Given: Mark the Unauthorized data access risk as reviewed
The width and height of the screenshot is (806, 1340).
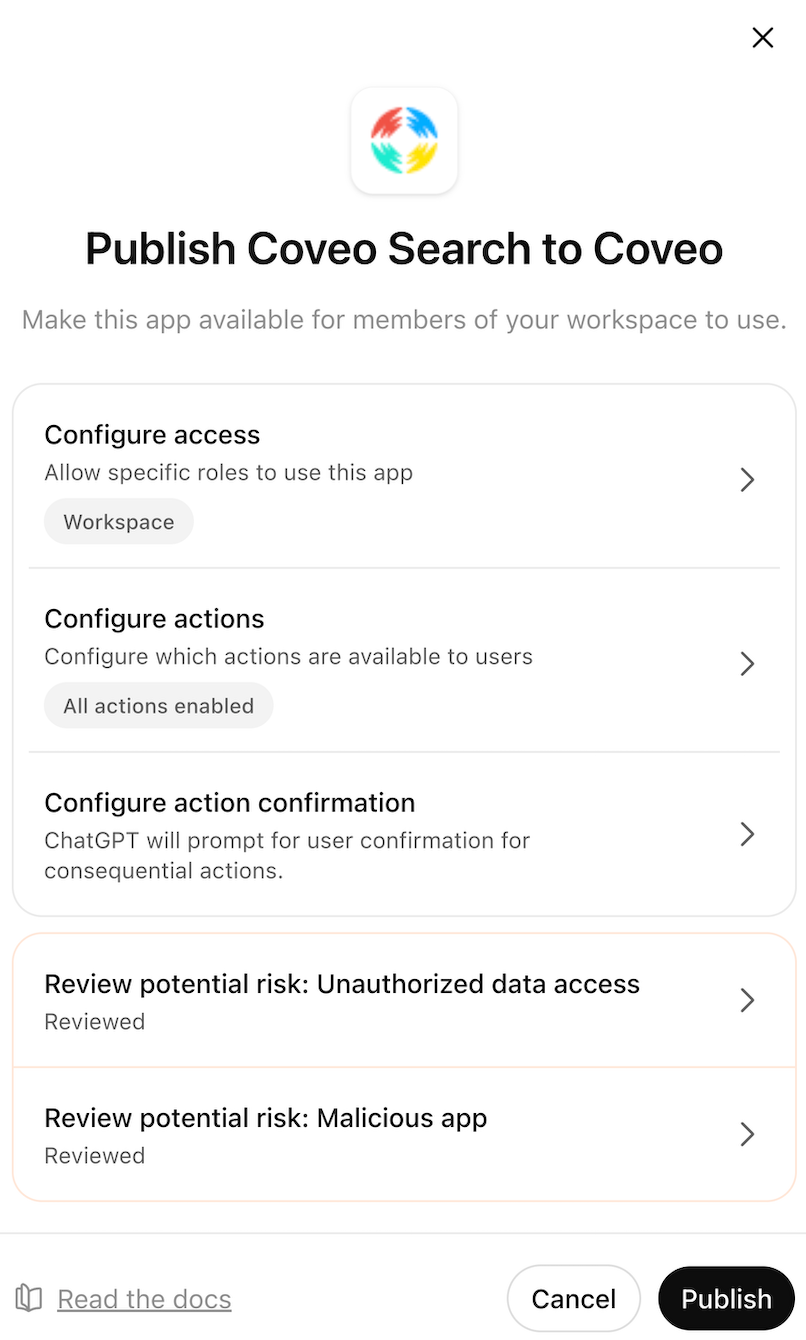Looking at the screenshot, I should (400, 999).
